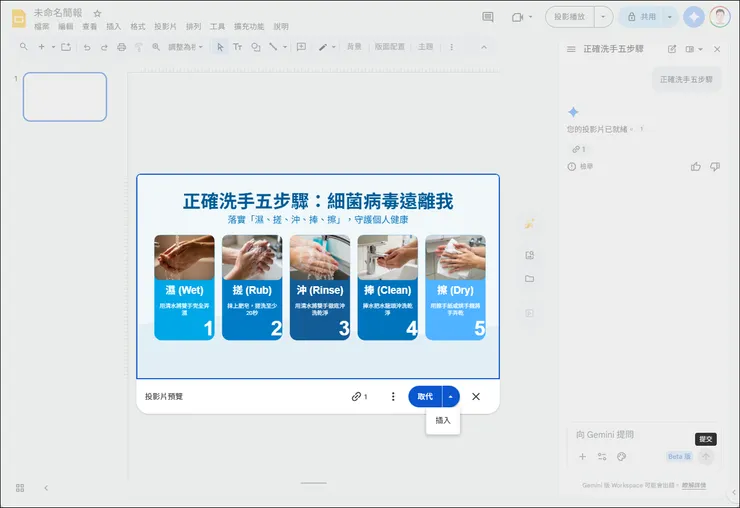Screen dimensions: 740x508
Task: Click the undo arrow icon
Action: click(87, 47)
